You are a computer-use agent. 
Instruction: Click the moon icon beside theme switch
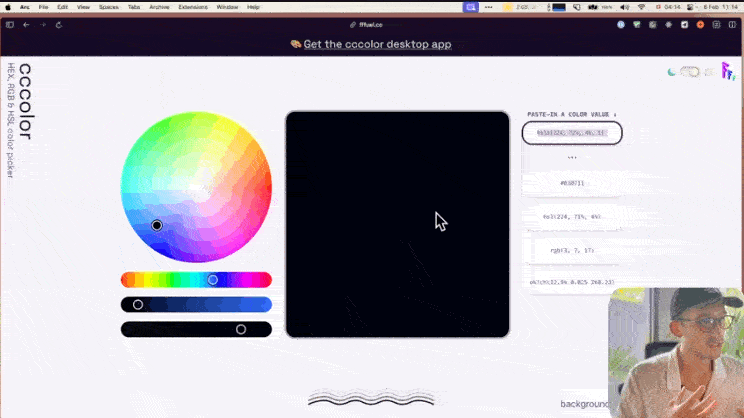point(672,72)
